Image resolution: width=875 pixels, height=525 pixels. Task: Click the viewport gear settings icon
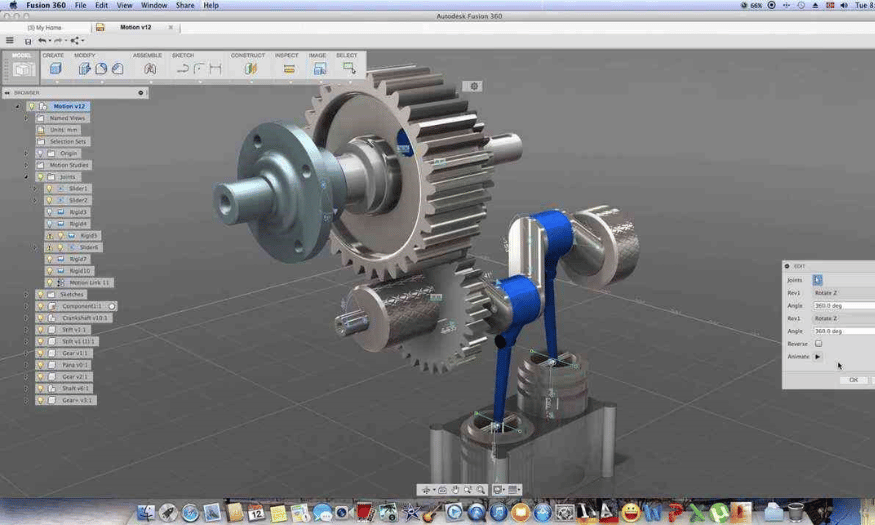(x=474, y=86)
